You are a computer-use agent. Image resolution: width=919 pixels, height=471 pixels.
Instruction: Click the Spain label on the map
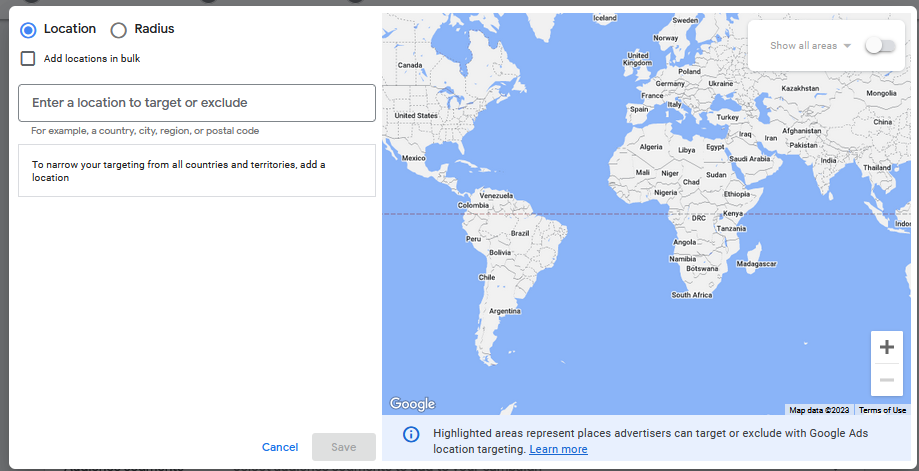point(639,110)
